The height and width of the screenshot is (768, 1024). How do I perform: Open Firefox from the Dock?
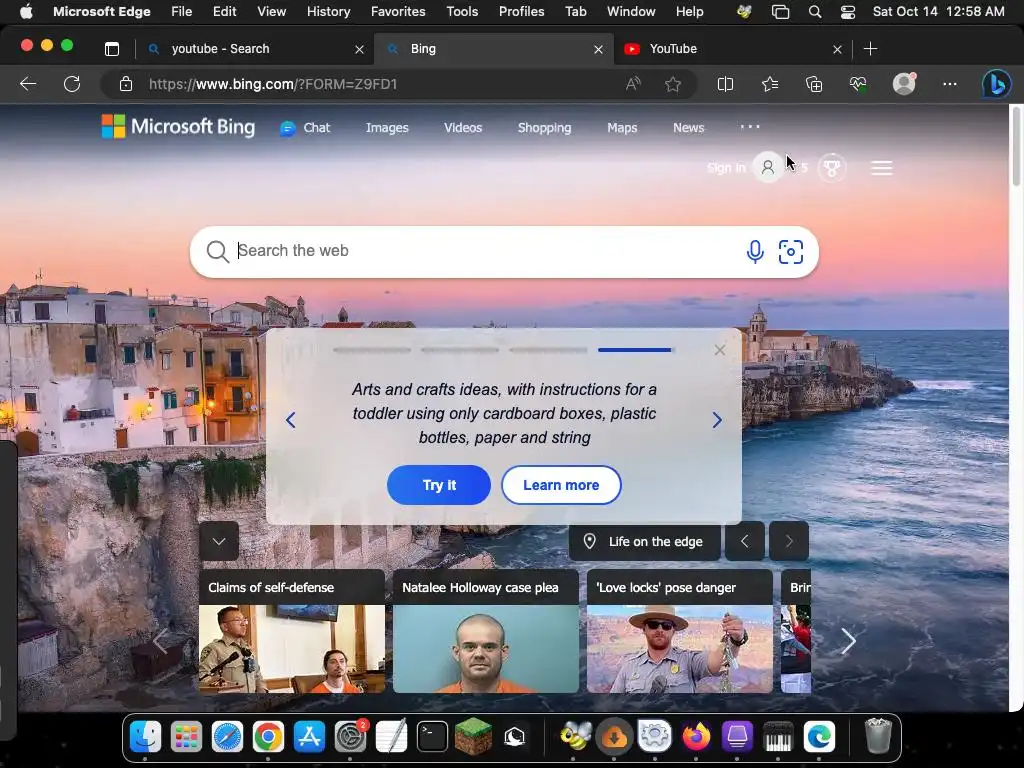(696, 737)
